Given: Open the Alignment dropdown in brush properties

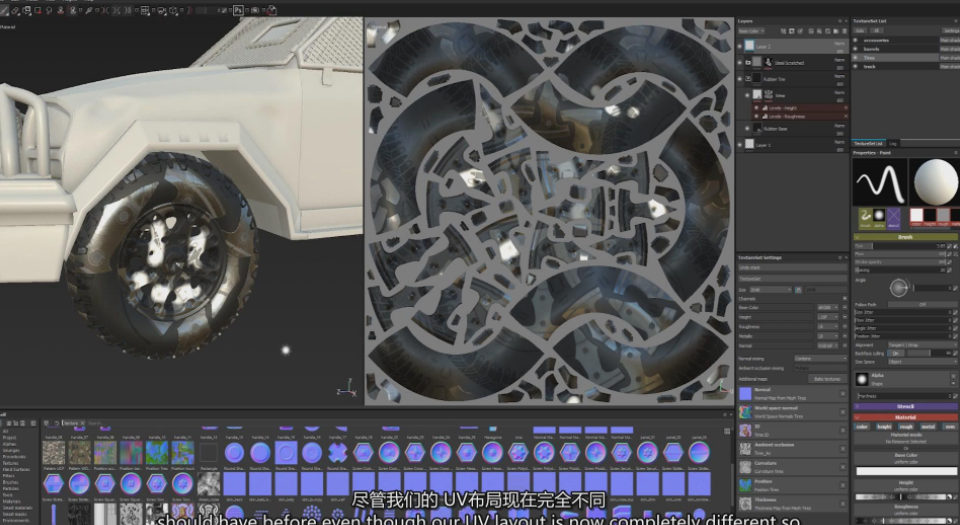Looking at the screenshot, I should point(921,345).
